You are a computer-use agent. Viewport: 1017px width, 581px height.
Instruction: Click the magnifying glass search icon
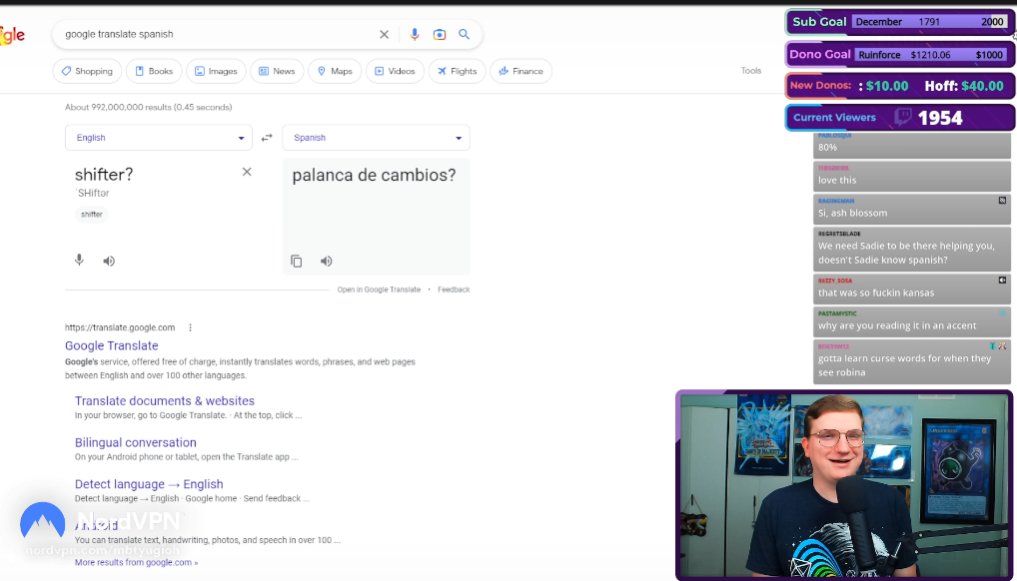coord(463,33)
